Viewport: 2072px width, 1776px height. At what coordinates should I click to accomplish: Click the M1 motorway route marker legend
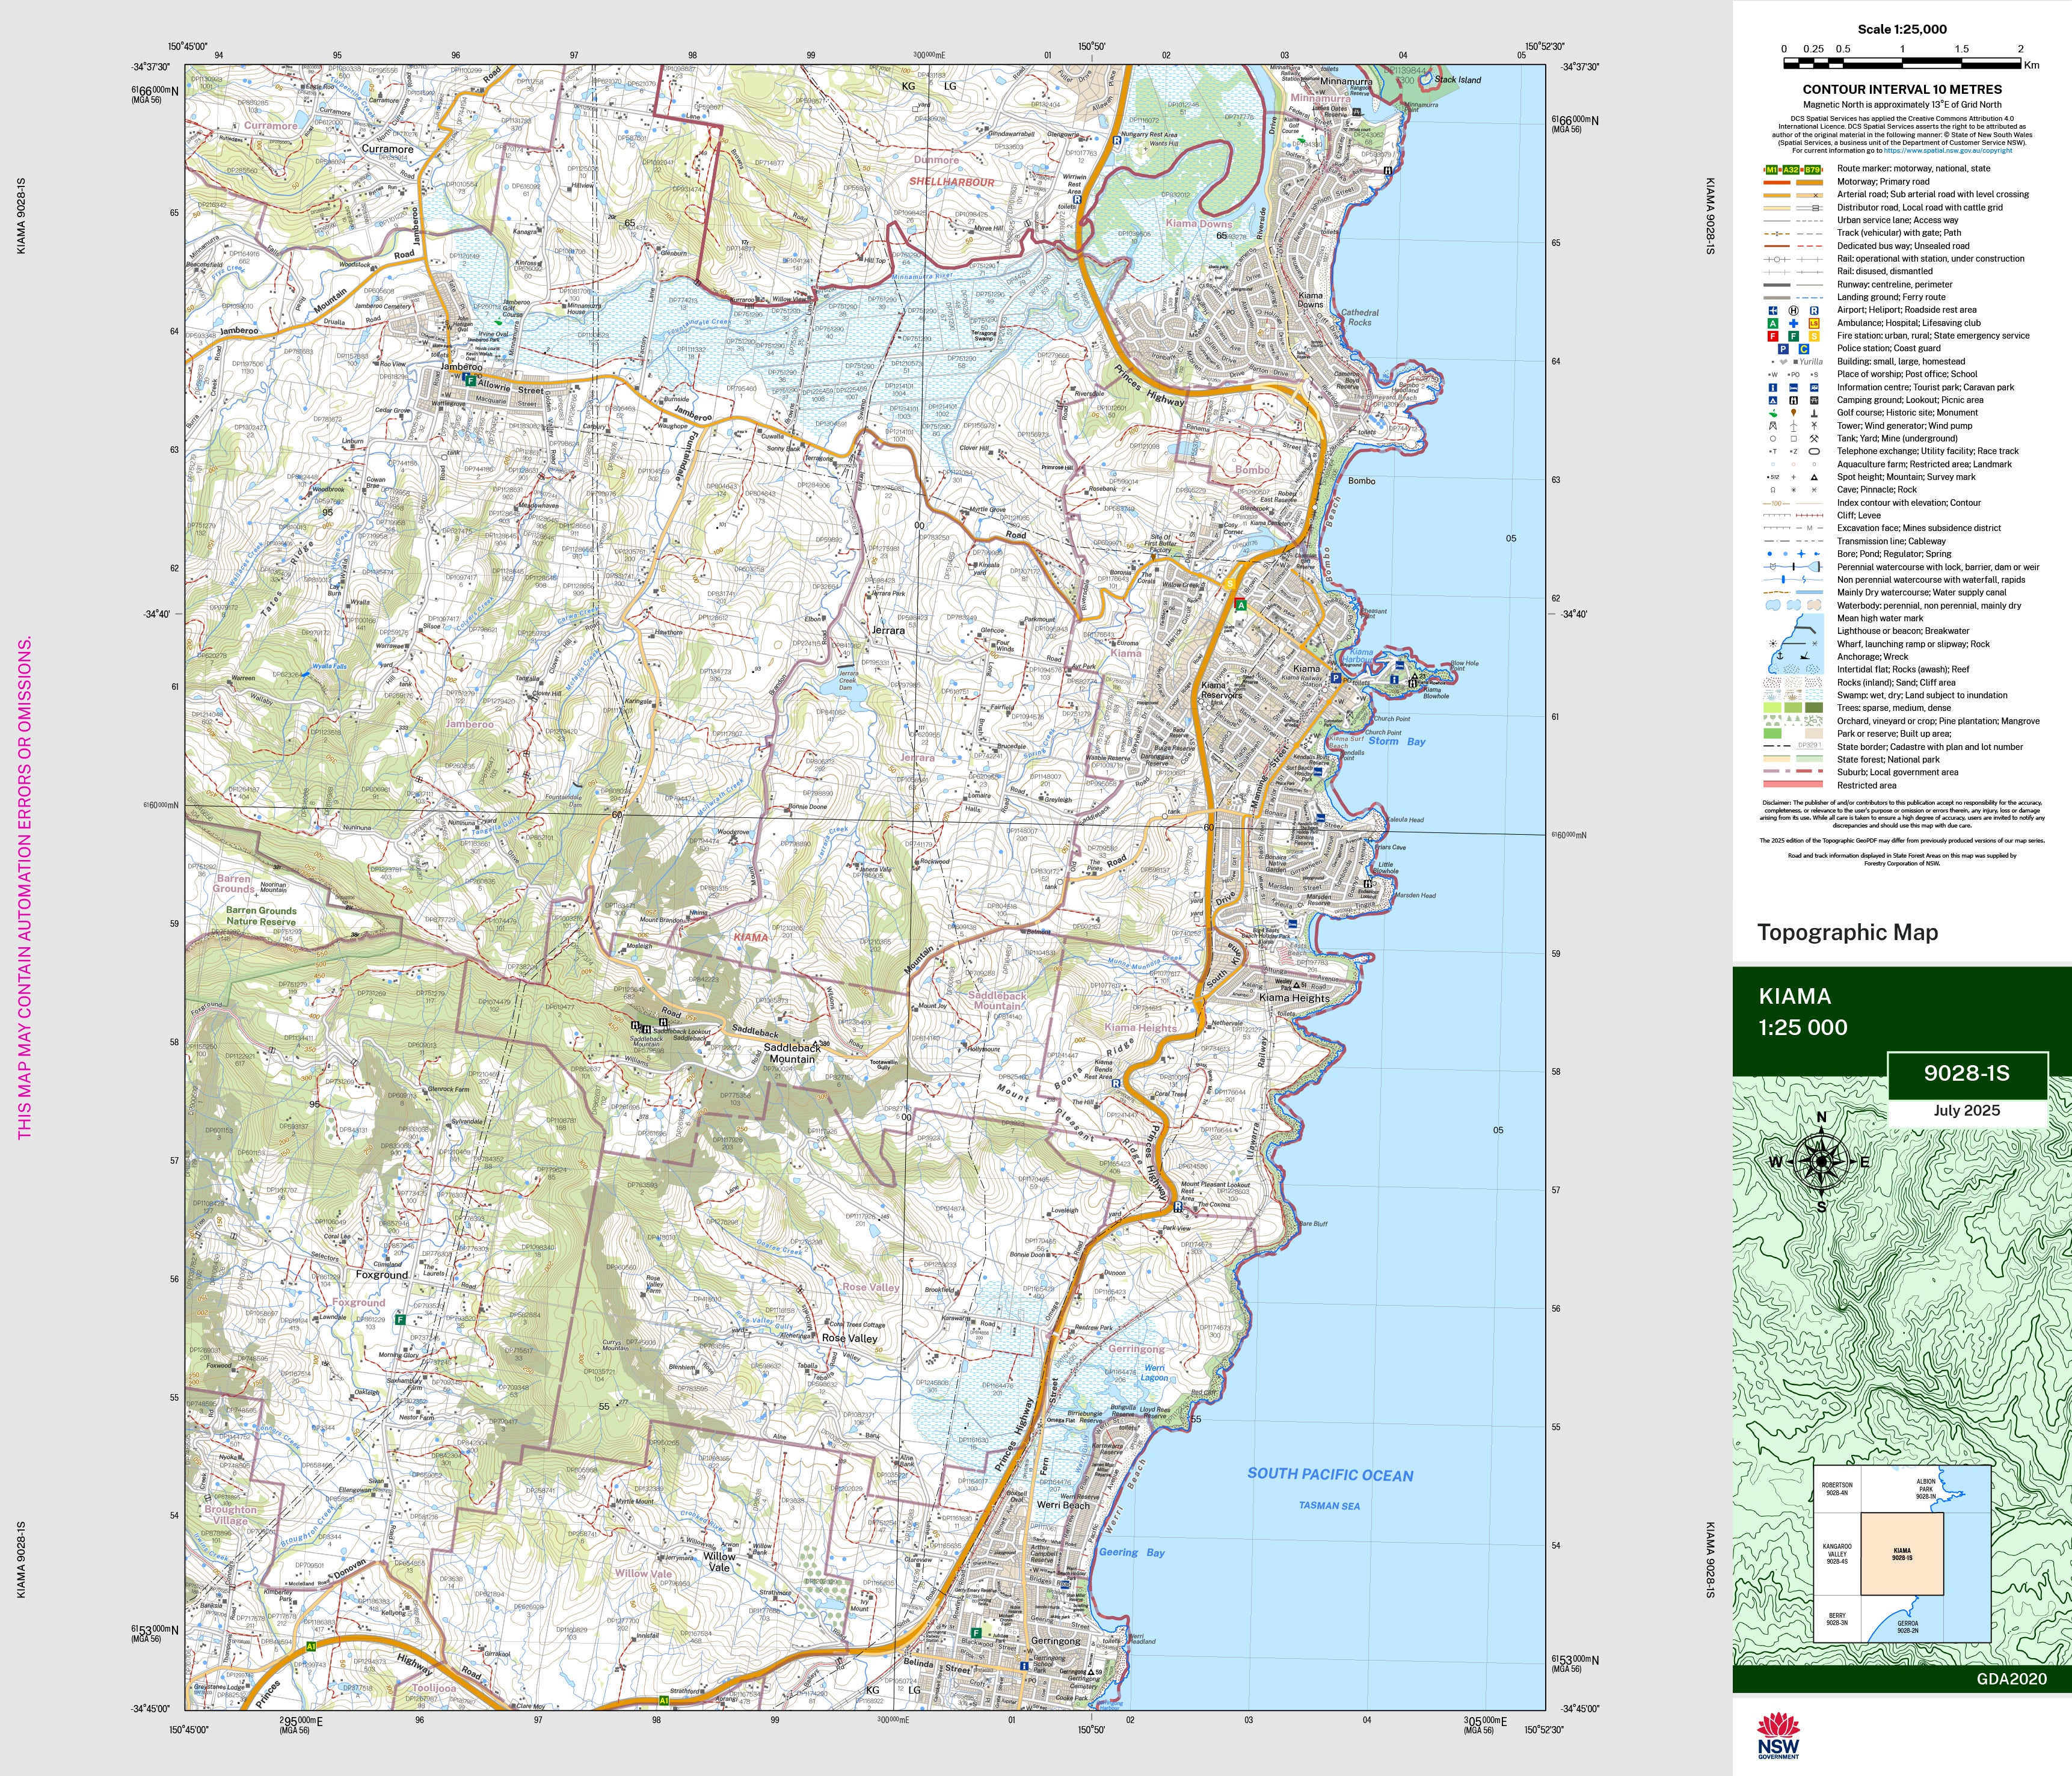coord(1771,170)
